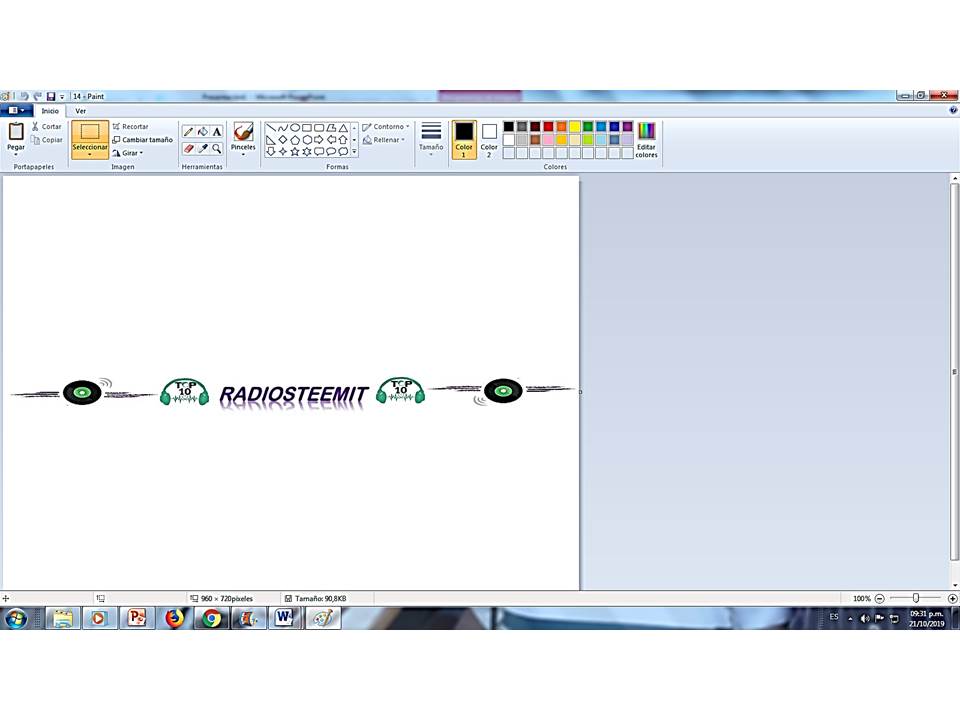The image size is (960, 720).
Task: Choose the red color swatch
Action: (x=548, y=127)
